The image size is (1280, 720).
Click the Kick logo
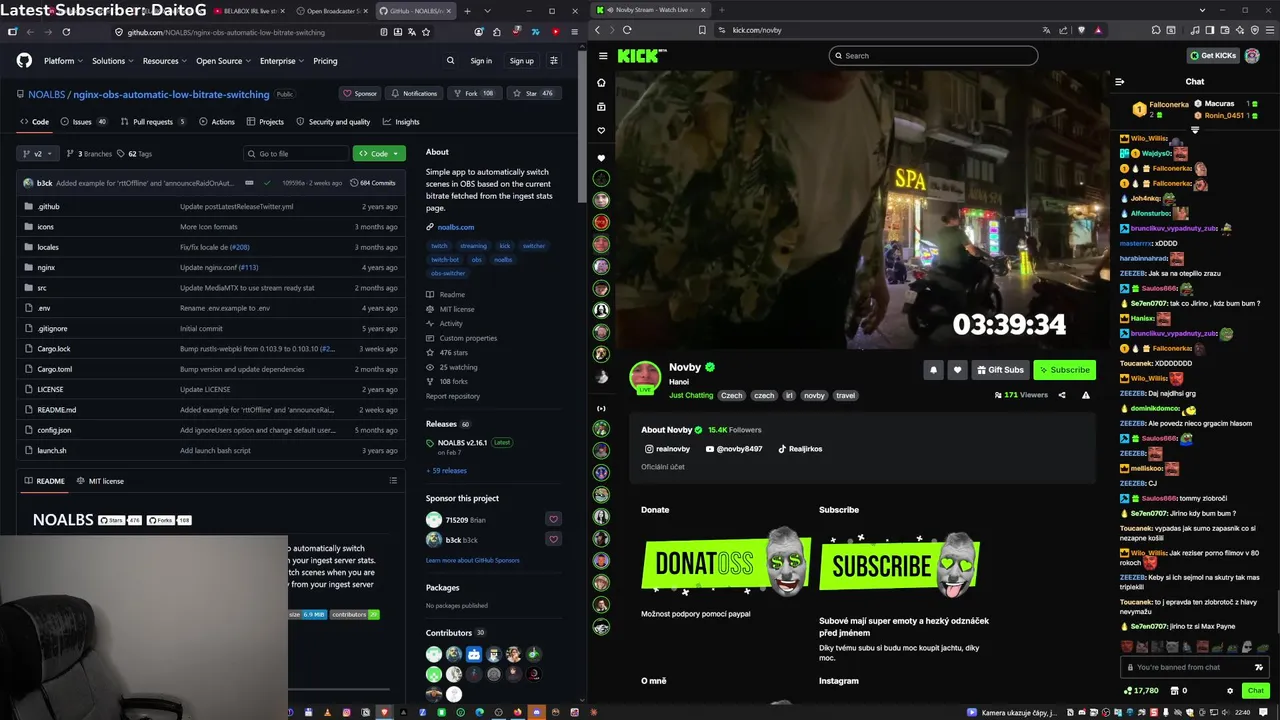(x=642, y=56)
